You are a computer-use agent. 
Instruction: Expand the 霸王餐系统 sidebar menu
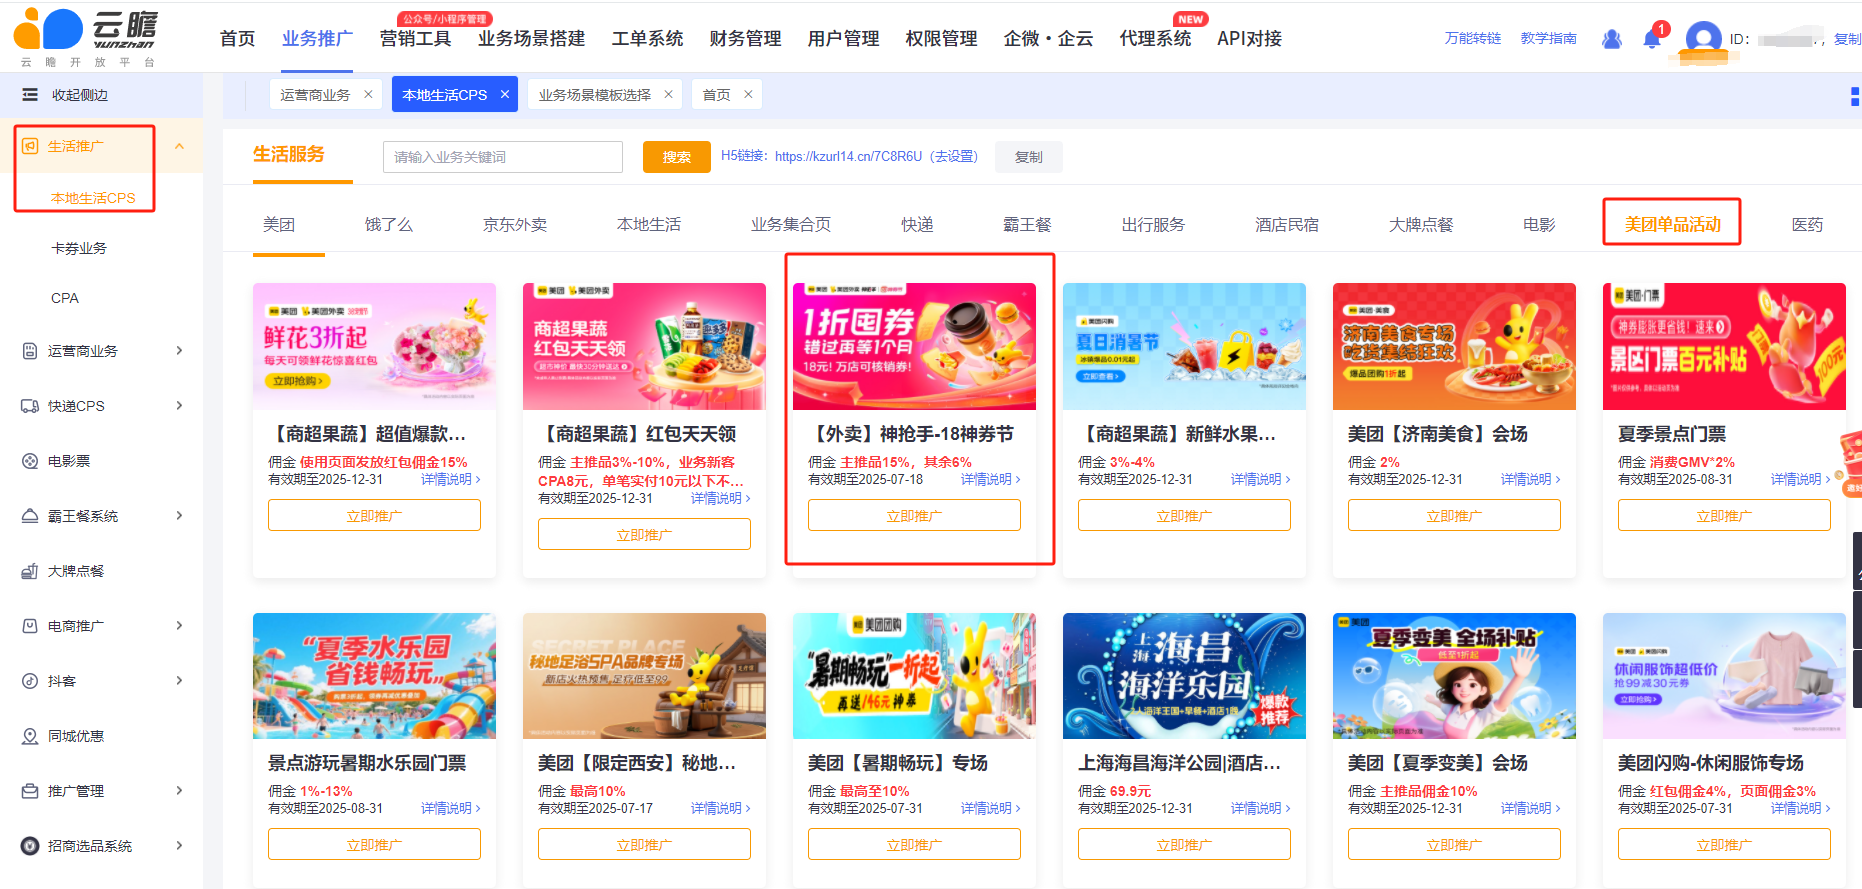(180, 515)
